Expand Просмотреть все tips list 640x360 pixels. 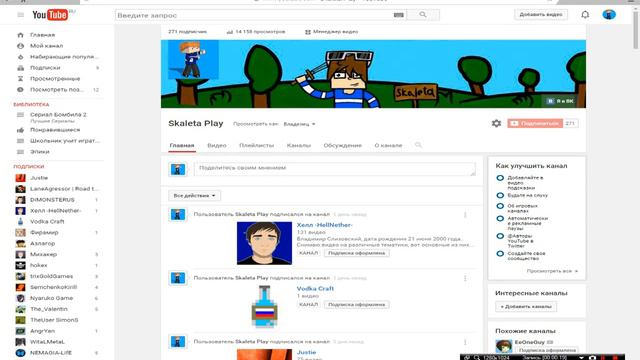(x=552, y=271)
